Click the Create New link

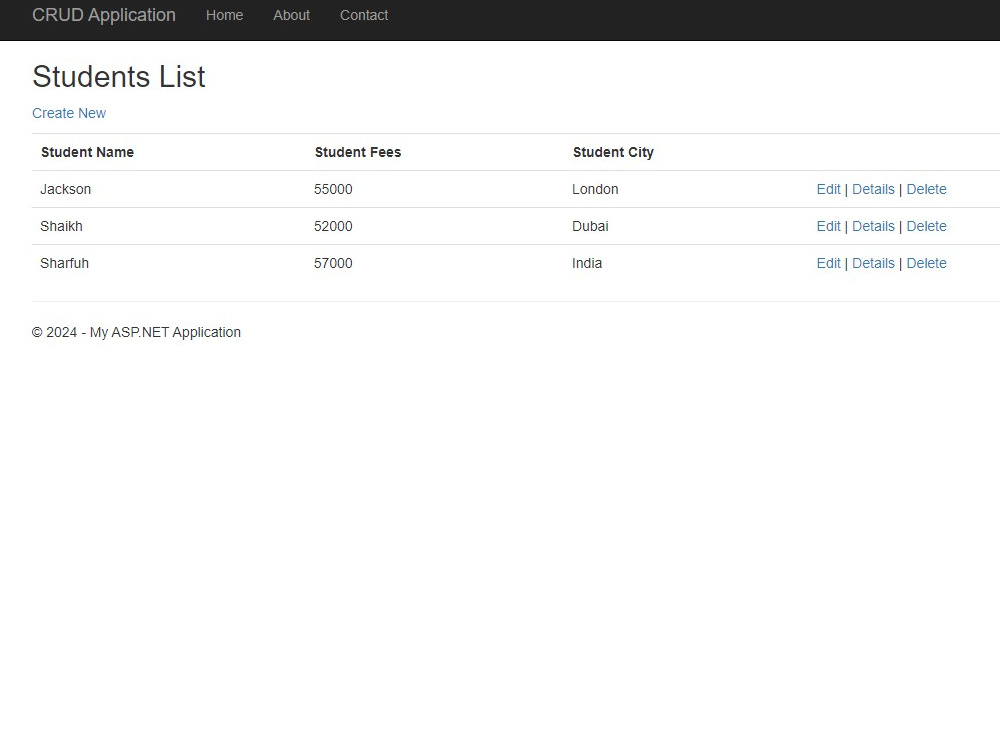[69, 113]
